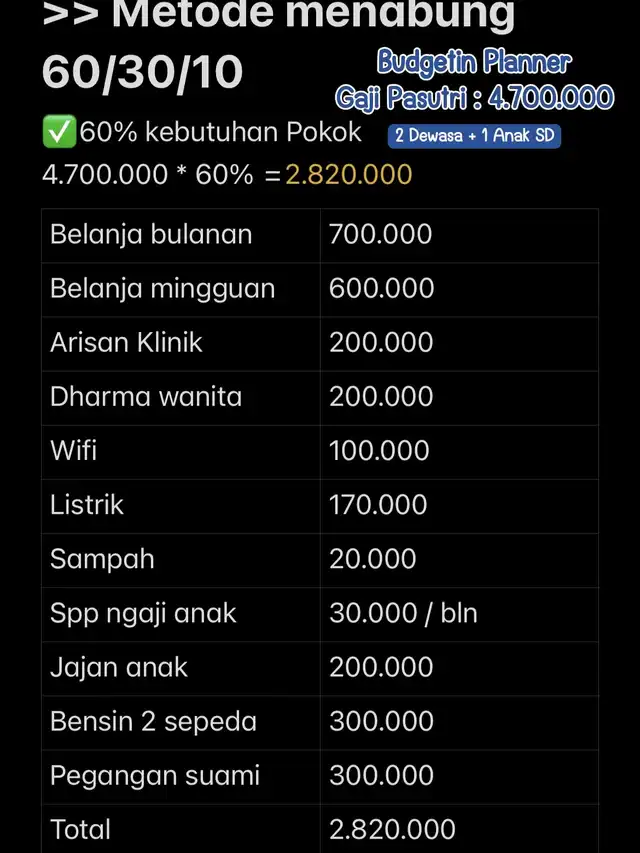Select the 'Bensin 2 sepeda' cell
This screenshot has width=640, height=853.
click(x=181, y=723)
